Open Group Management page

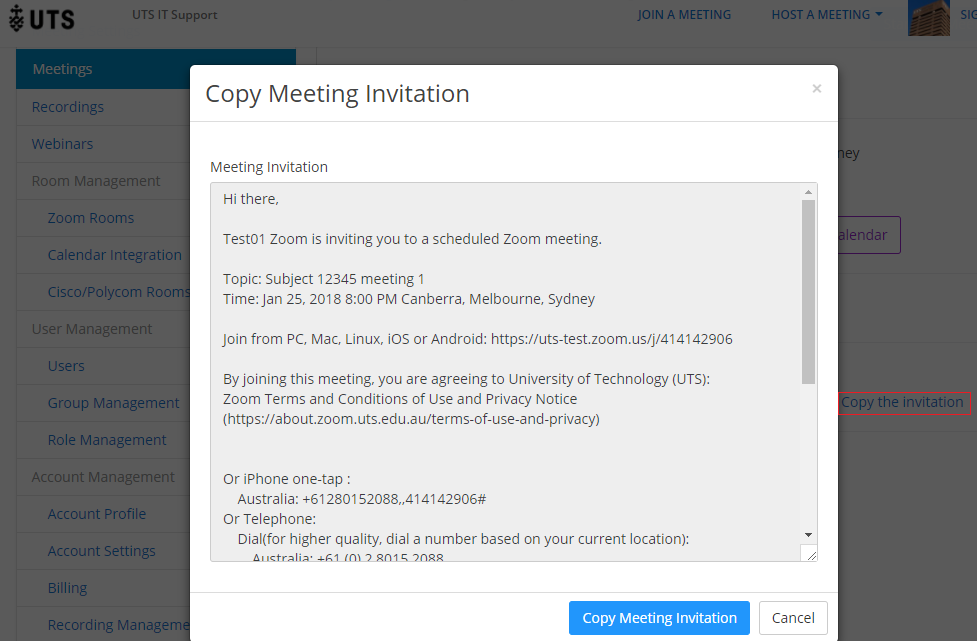pyautogui.click(x=114, y=403)
